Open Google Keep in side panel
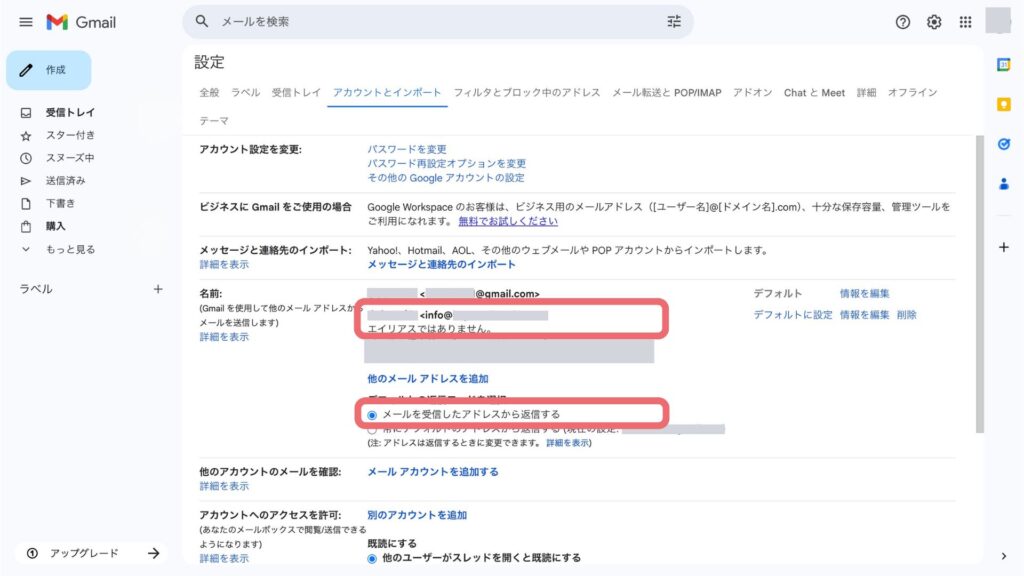1024x576 pixels. point(1004,104)
